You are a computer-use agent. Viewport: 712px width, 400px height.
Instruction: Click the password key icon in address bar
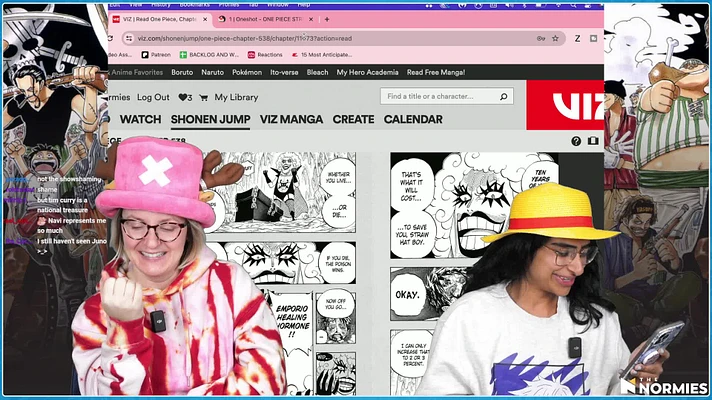point(540,39)
